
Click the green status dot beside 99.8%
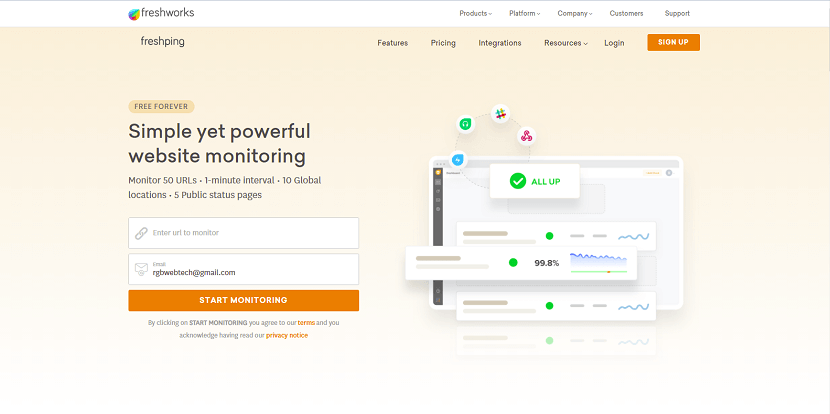pyautogui.click(x=513, y=262)
